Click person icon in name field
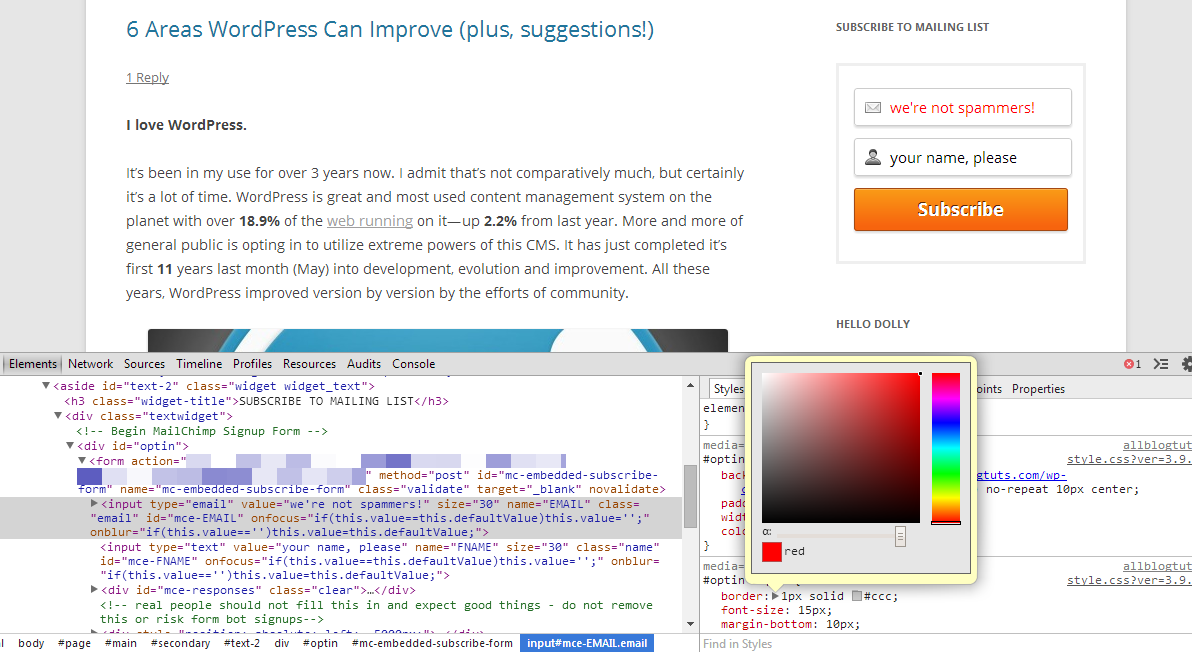Screen dimensions: 1192x652 click(x=873, y=157)
